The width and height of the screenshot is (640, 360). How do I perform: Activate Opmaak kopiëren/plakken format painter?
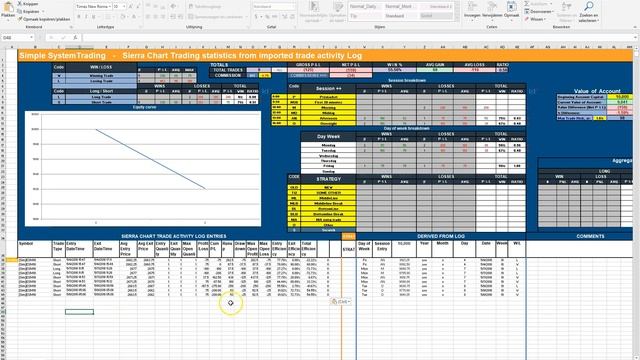(44, 19)
